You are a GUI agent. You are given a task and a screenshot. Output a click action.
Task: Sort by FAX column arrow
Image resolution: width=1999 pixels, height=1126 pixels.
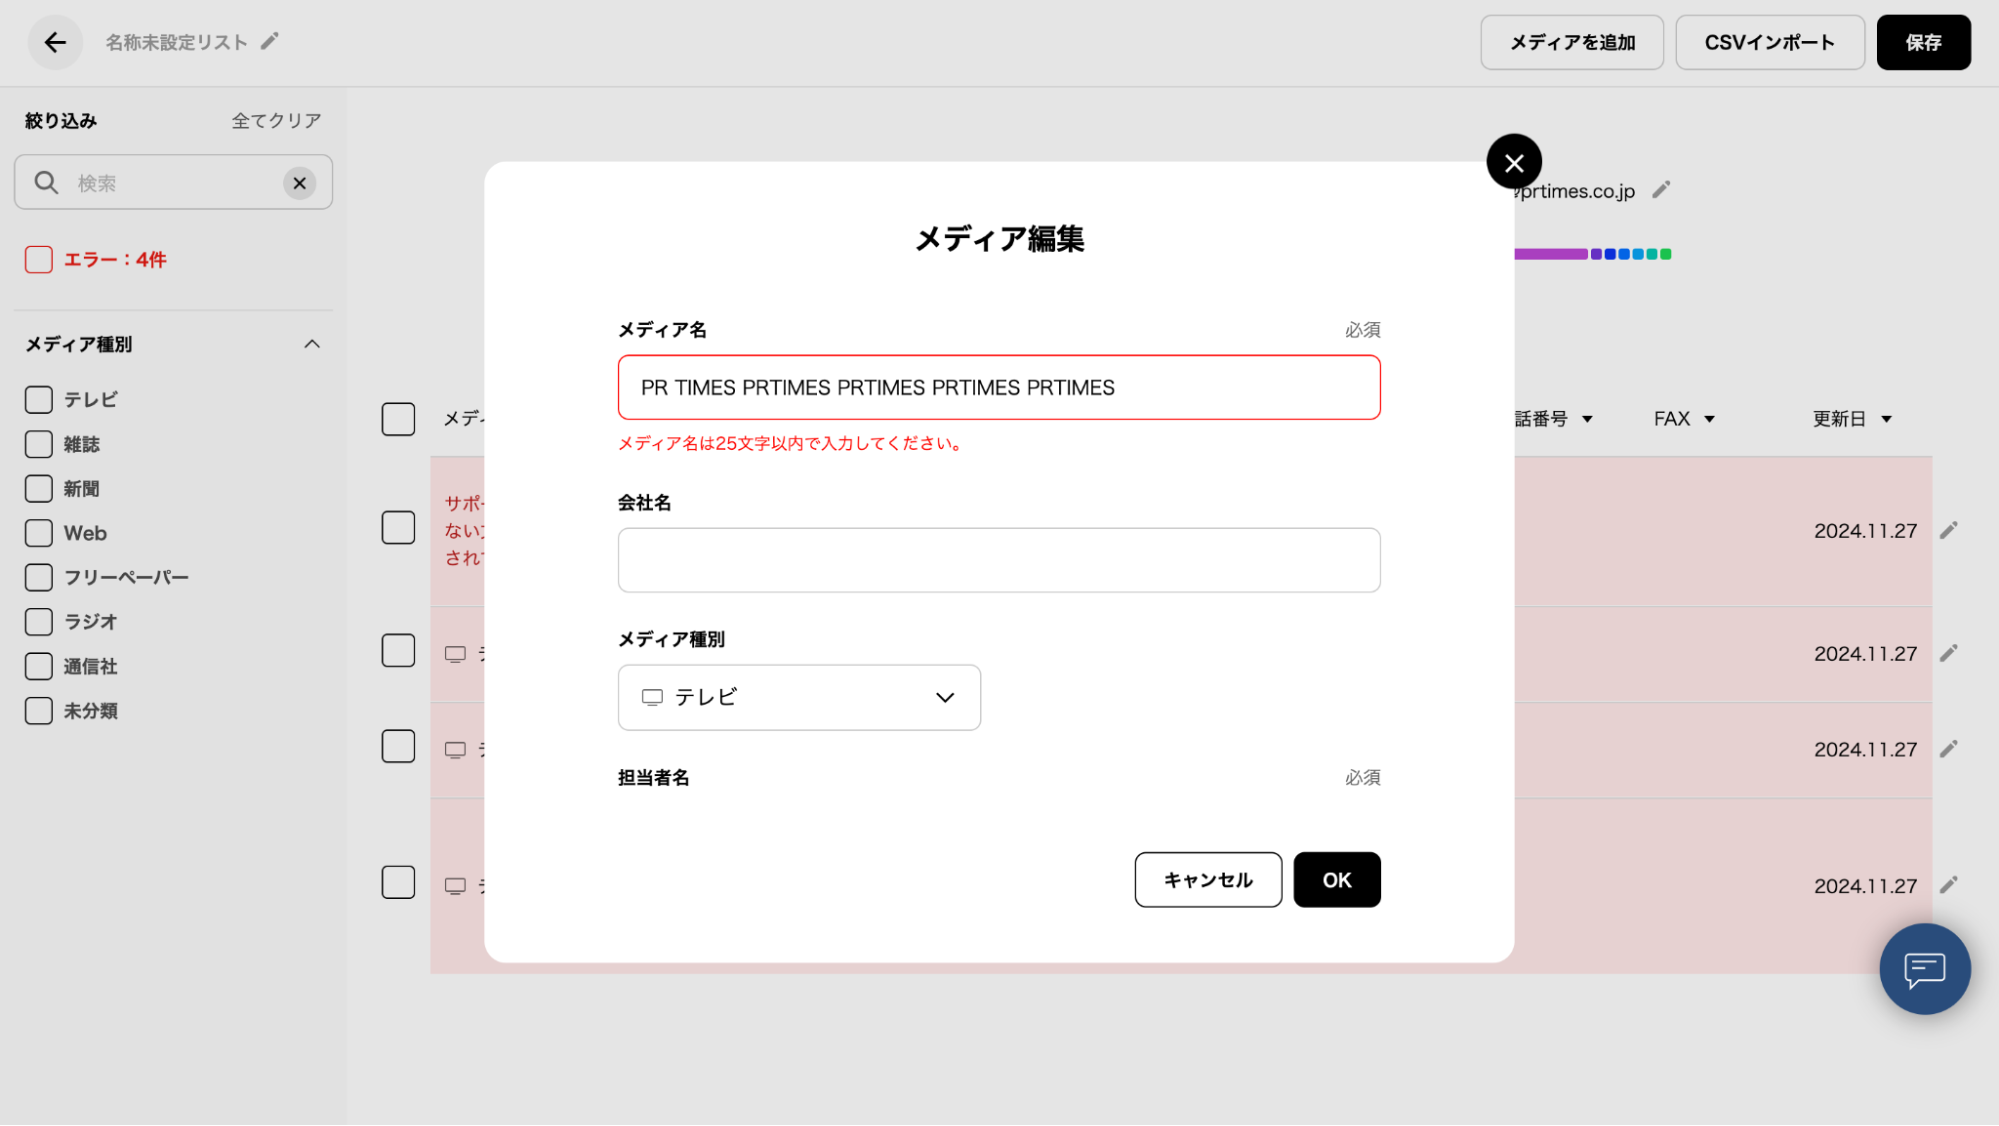point(1709,420)
